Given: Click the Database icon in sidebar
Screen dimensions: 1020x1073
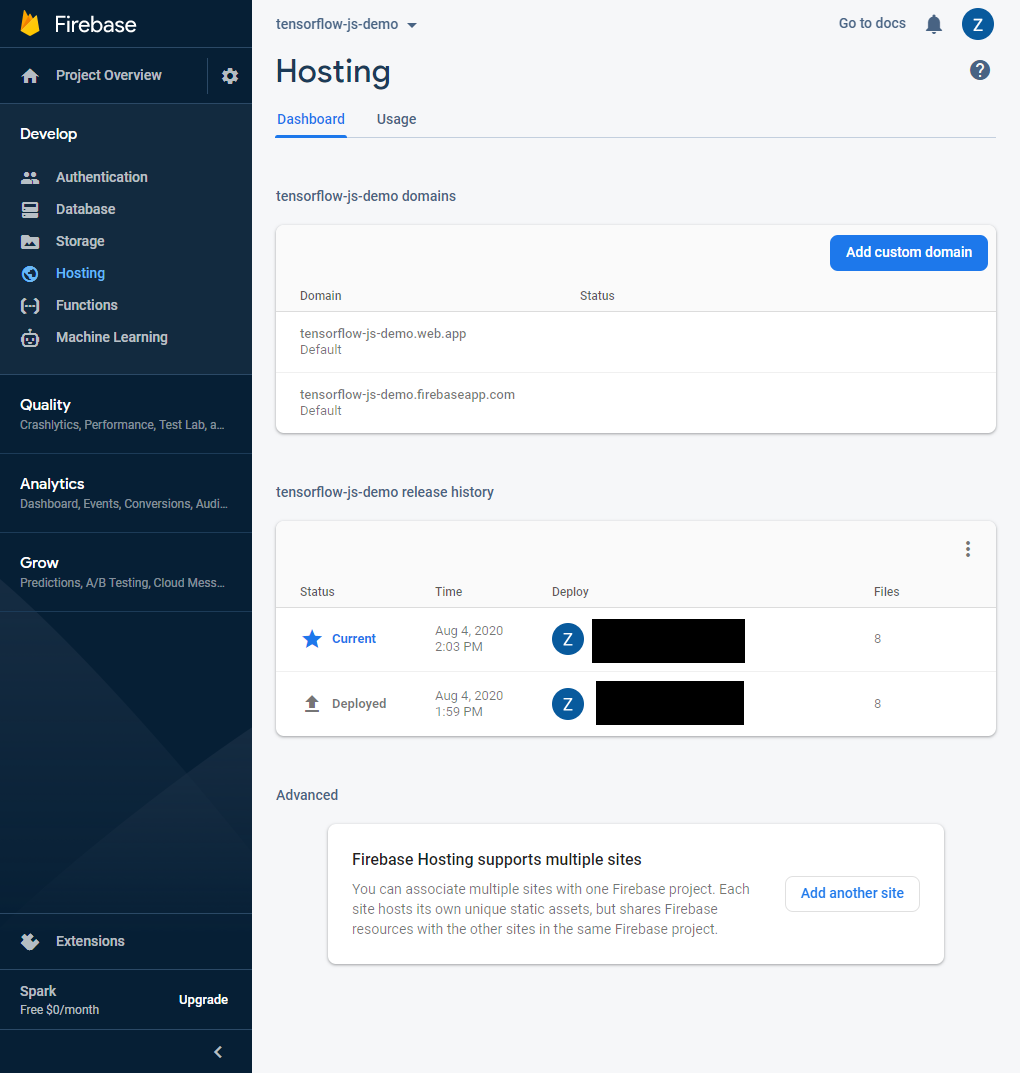Looking at the screenshot, I should coord(30,209).
